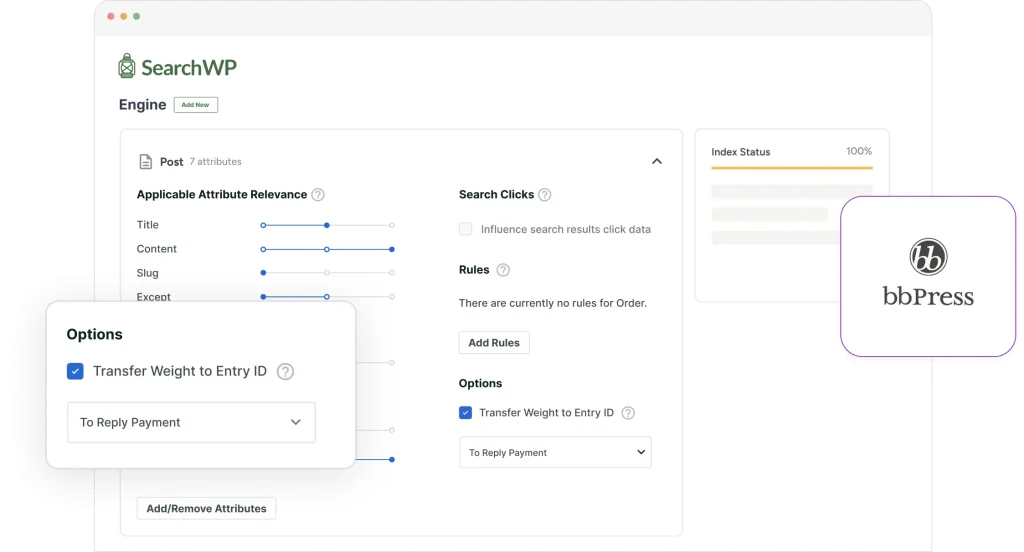Click the Title relevance slider handle
1024x552 pixels.
tap(327, 225)
